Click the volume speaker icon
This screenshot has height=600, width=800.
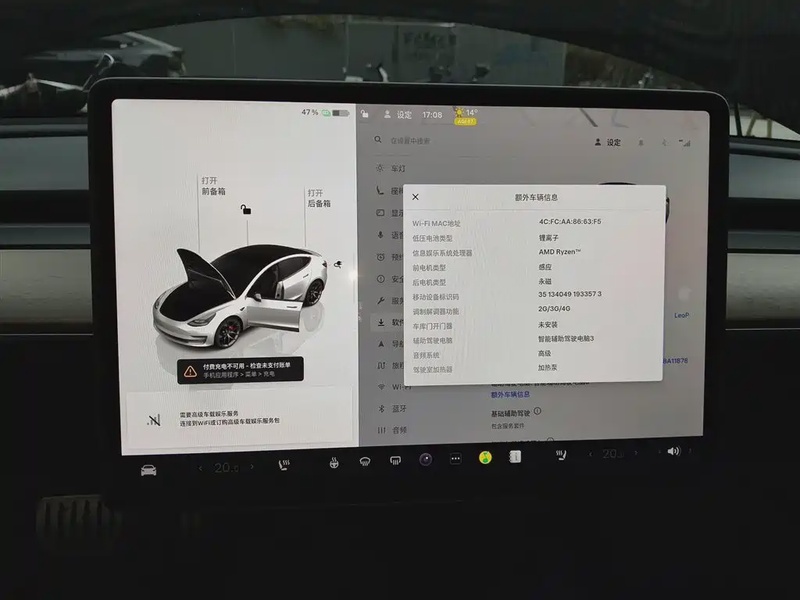pos(673,451)
